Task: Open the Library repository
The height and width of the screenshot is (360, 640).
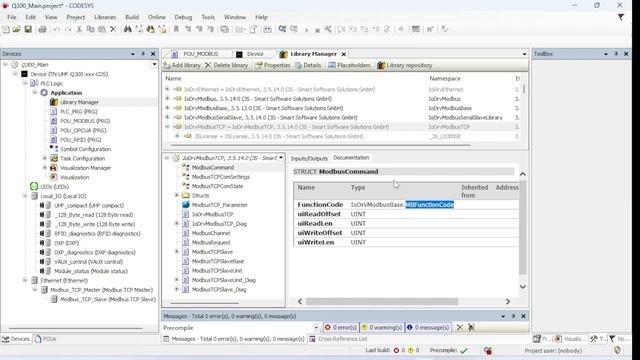Action: point(404,65)
